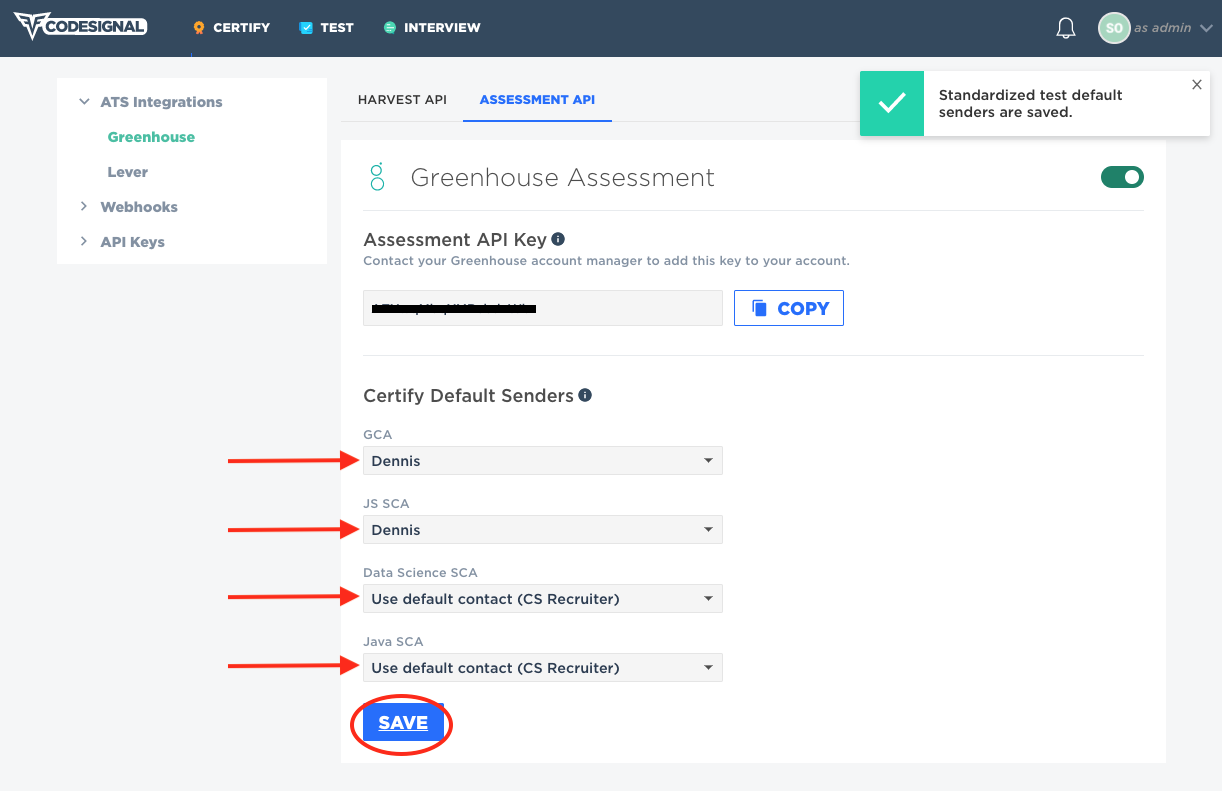Click the Save button
The width and height of the screenshot is (1222, 791).
click(x=403, y=723)
